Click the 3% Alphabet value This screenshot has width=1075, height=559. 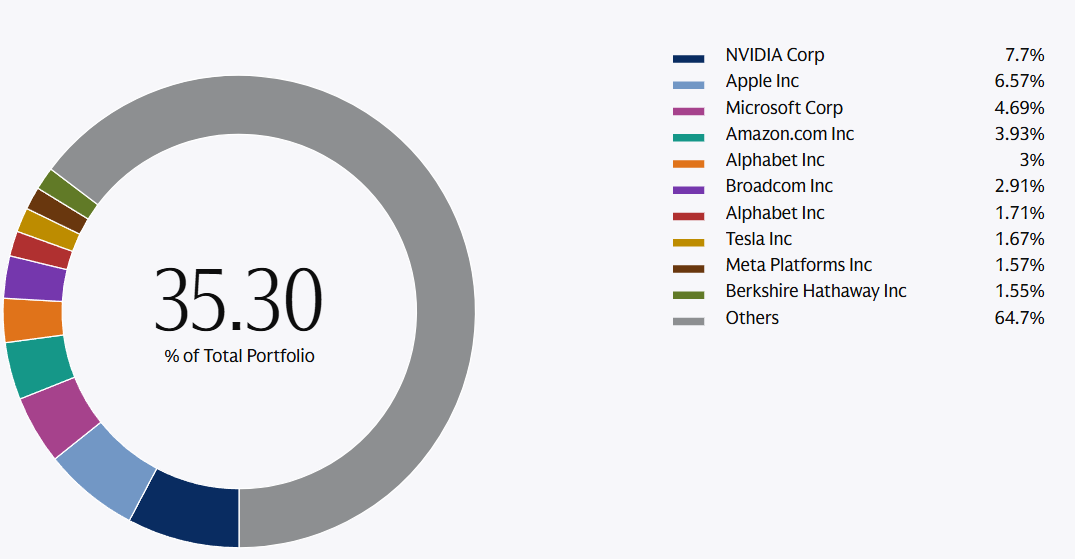tap(1032, 160)
